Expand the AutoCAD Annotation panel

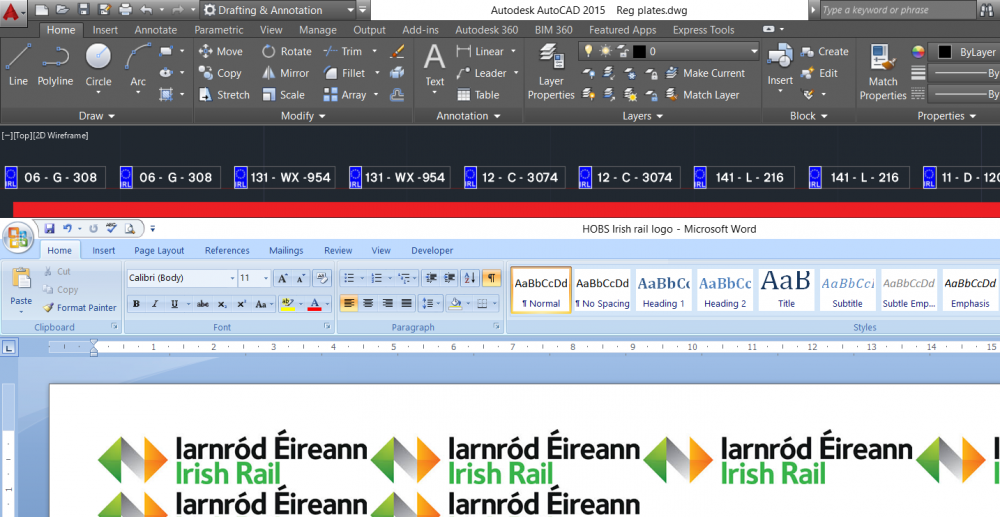point(468,116)
